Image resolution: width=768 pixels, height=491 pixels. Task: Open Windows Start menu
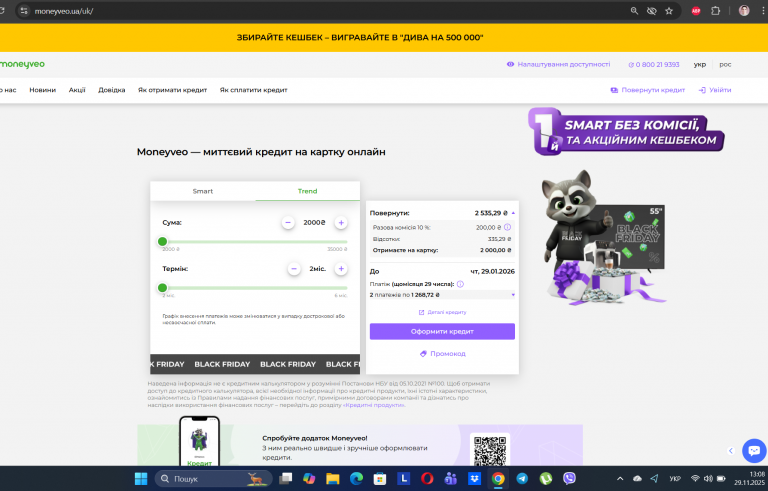[141, 479]
